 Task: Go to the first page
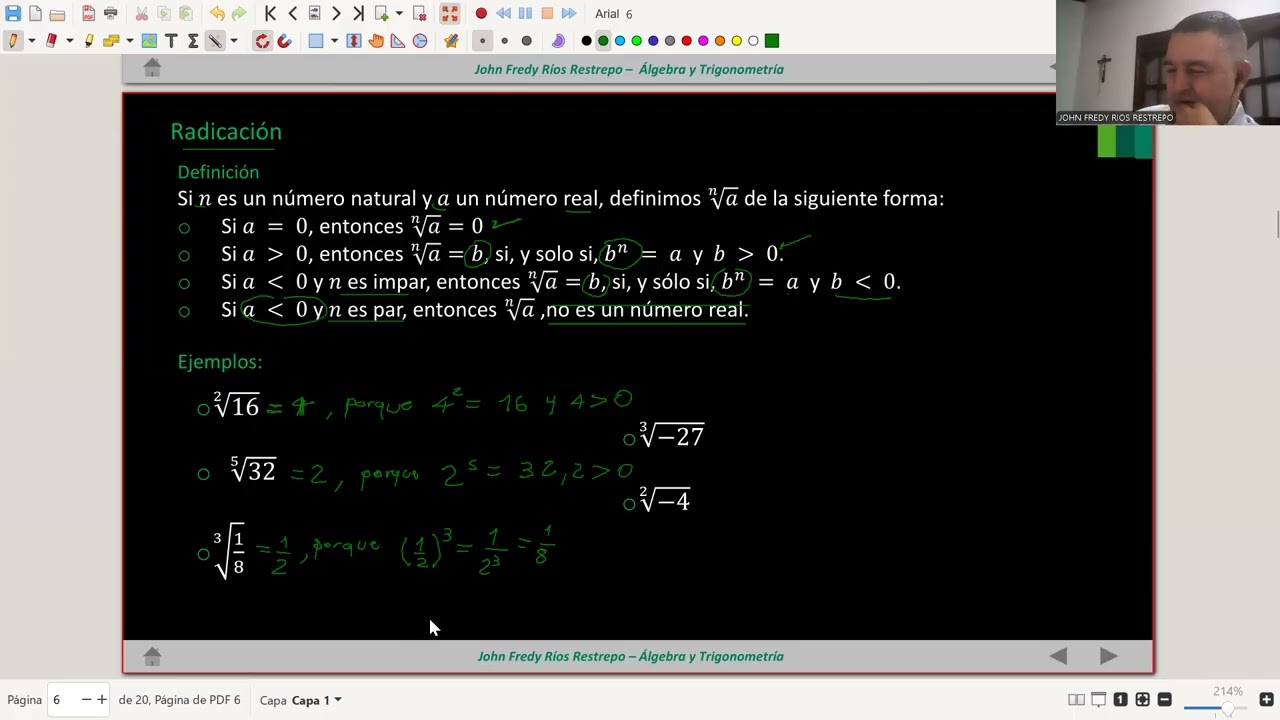click(270, 14)
